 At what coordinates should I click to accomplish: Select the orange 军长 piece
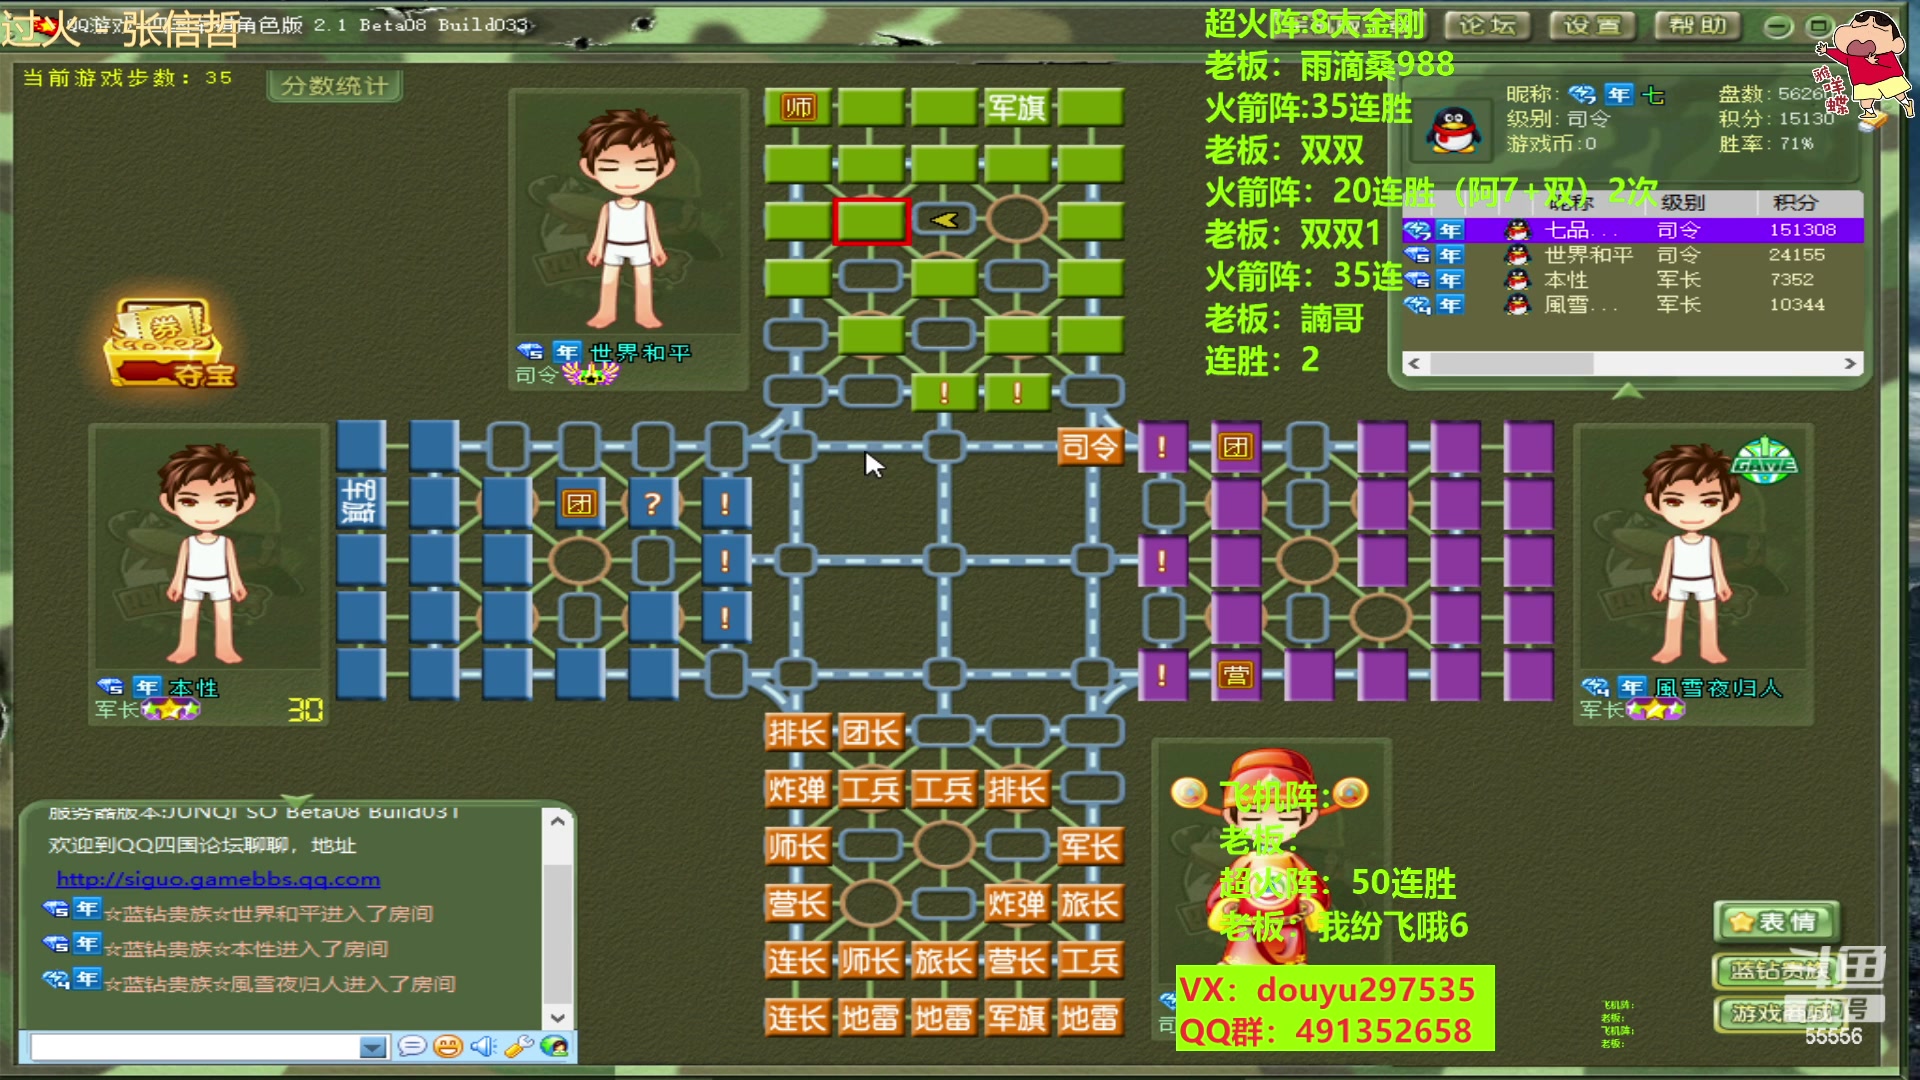pos(1089,847)
